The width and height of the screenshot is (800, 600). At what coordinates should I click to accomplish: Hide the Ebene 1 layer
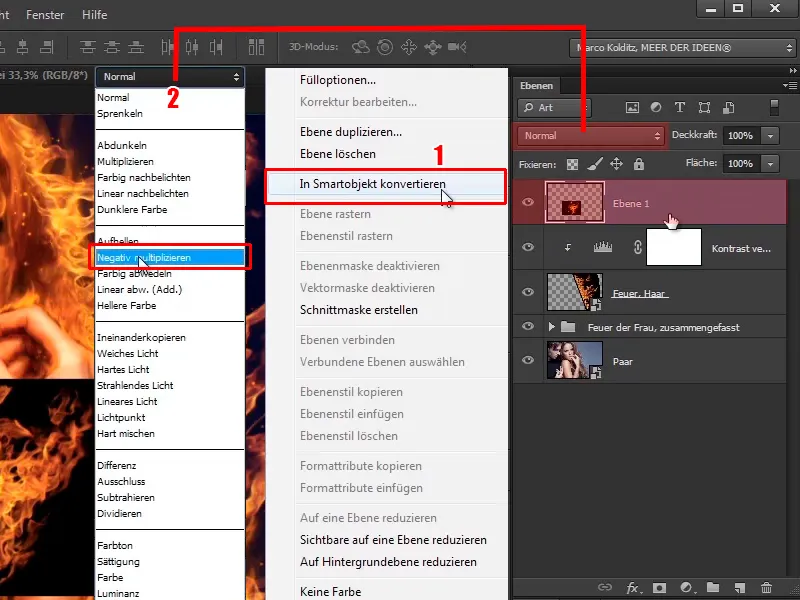(528, 202)
